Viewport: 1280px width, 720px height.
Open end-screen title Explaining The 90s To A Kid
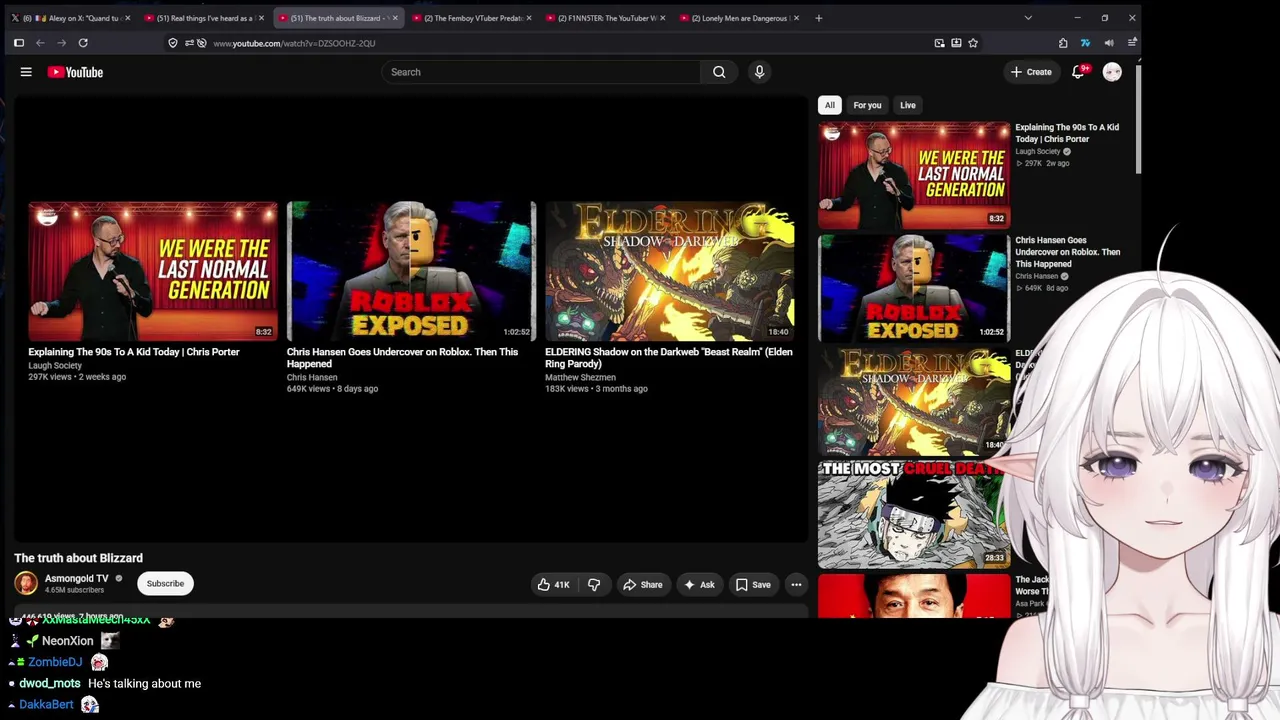134,352
